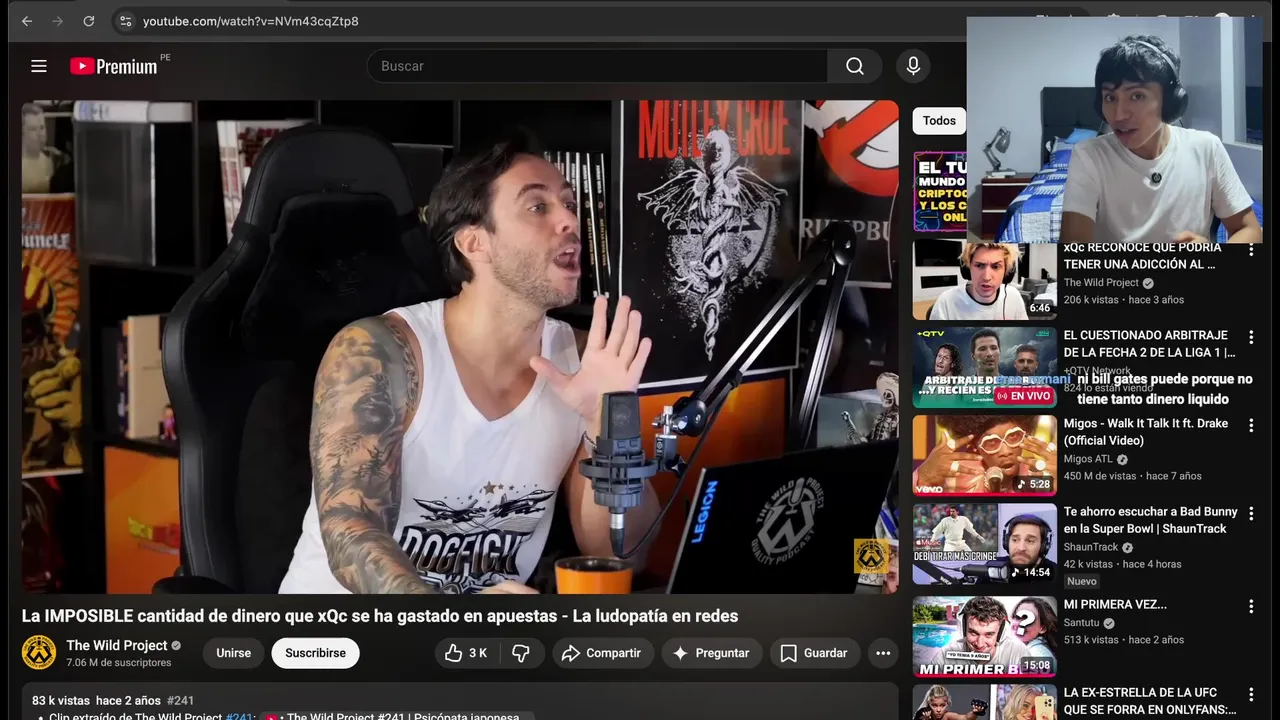Open options menu for MI PRIMERA VEZ
Image resolution: width=1280 pixels, height=720 pixels.
(x=1250, y=607)
